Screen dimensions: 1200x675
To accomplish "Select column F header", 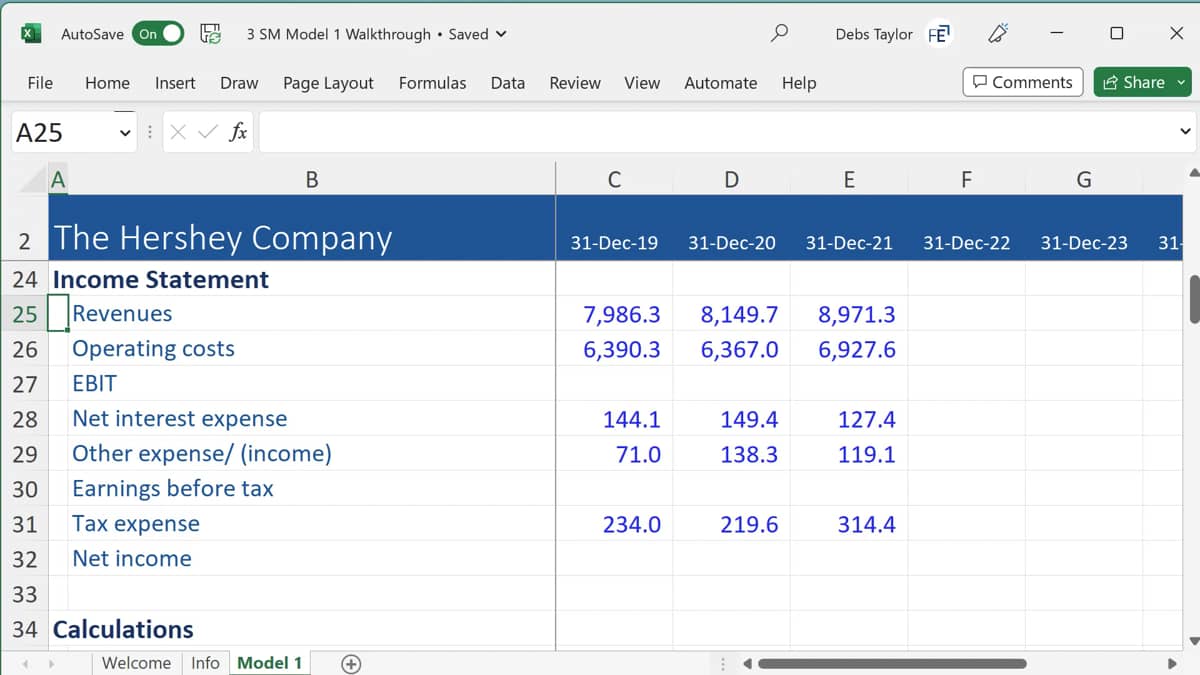I will click(966, 180).
